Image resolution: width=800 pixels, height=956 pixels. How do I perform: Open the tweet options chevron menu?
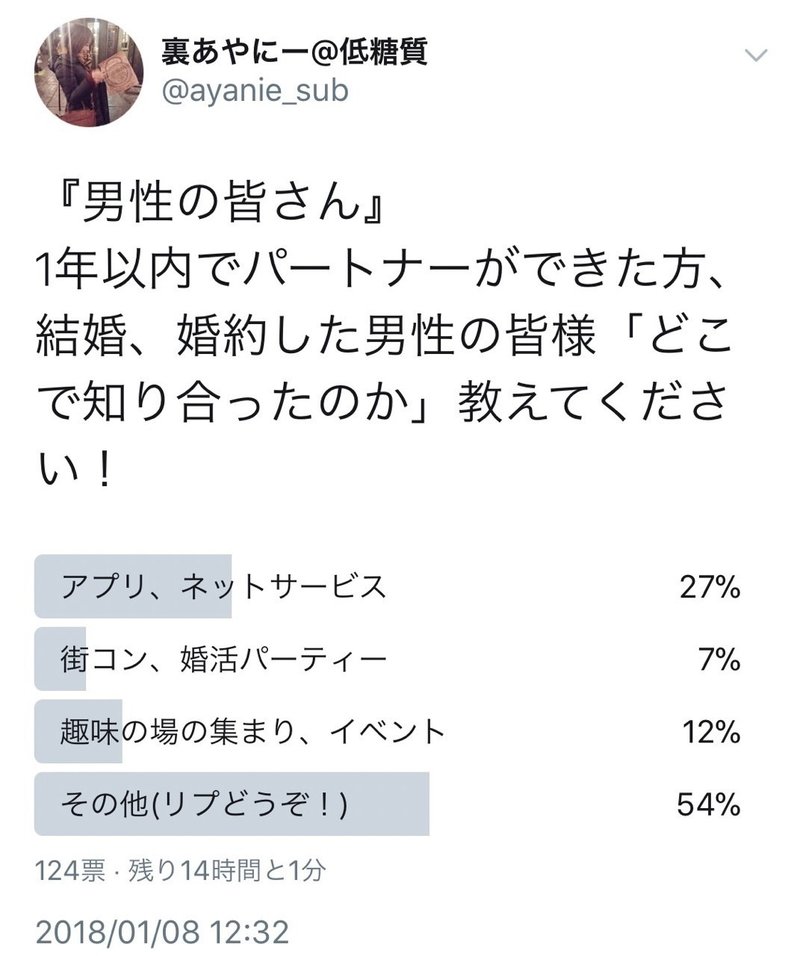click(756, 56)
